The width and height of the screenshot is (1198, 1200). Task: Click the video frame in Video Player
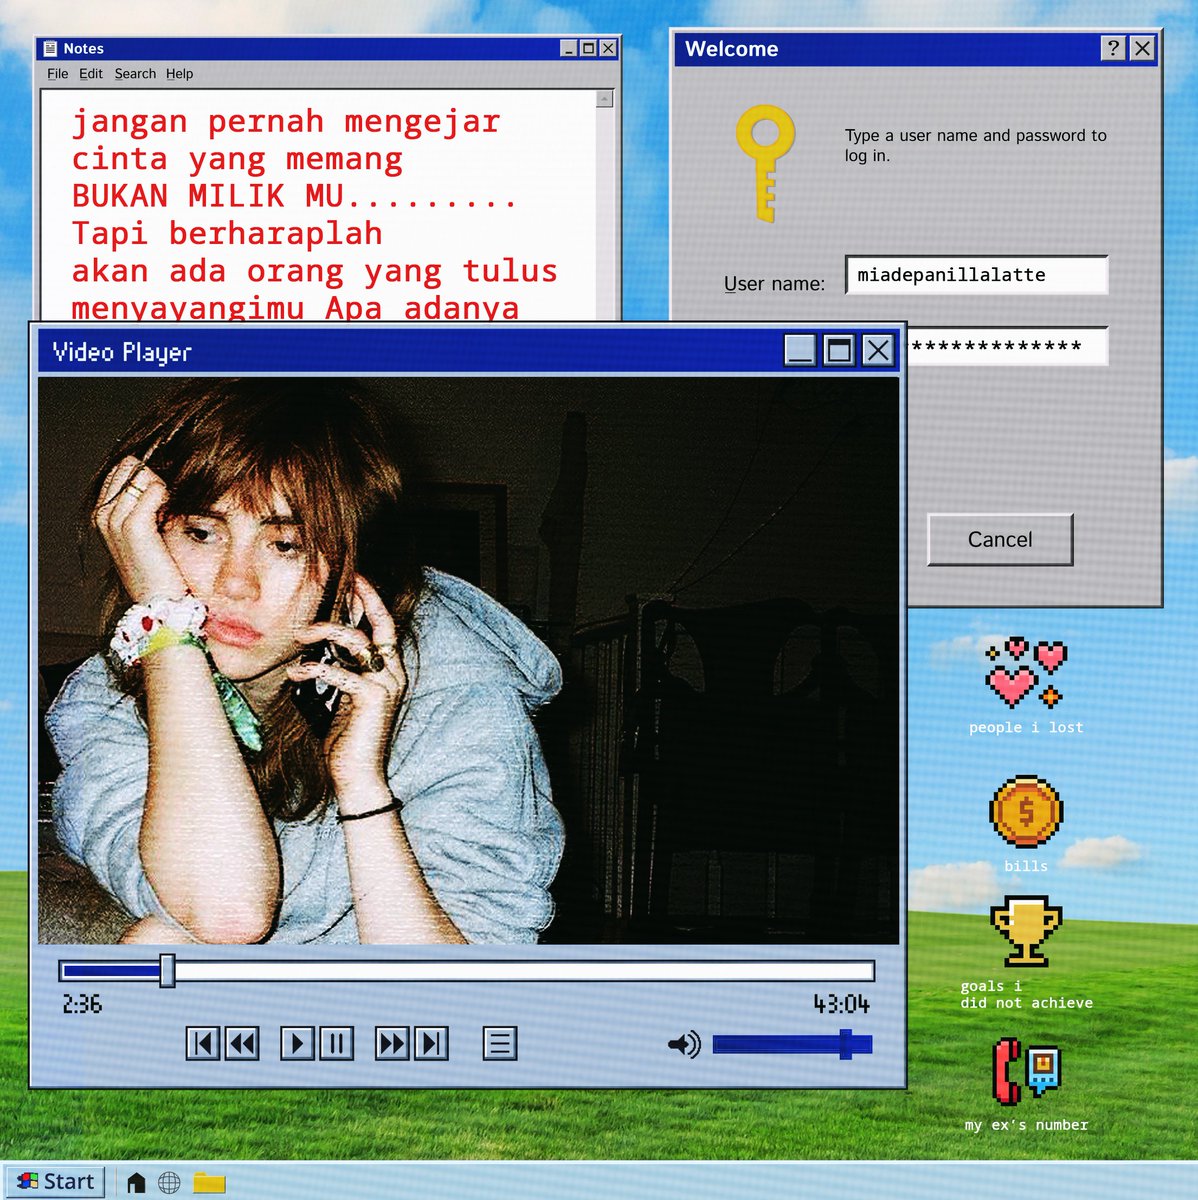coord(468,660)
